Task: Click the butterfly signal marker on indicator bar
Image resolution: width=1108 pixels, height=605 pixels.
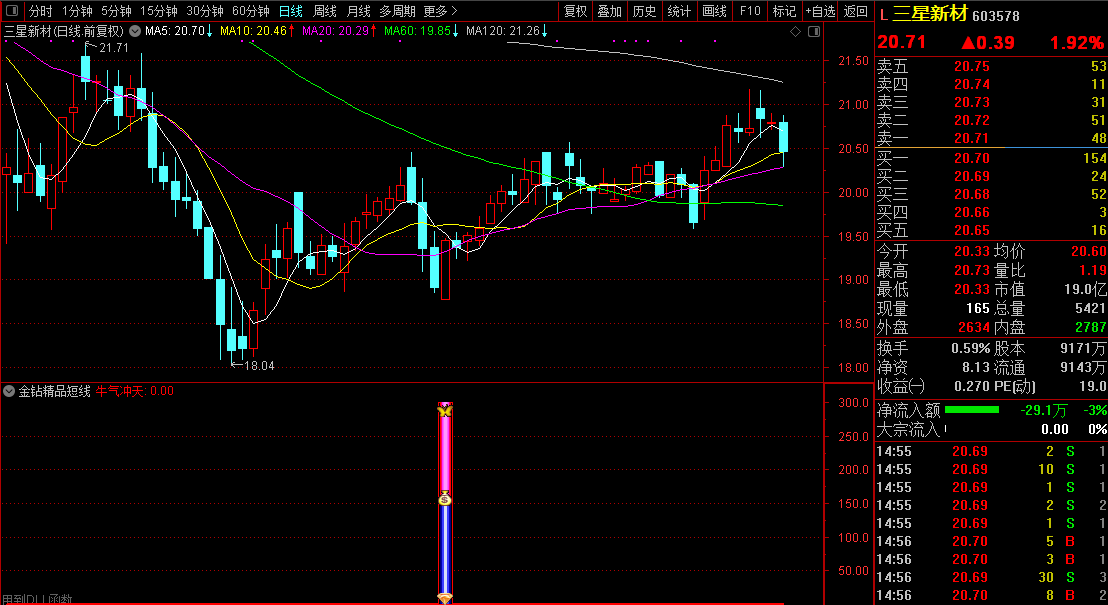Action: click(x=445, y=411)
